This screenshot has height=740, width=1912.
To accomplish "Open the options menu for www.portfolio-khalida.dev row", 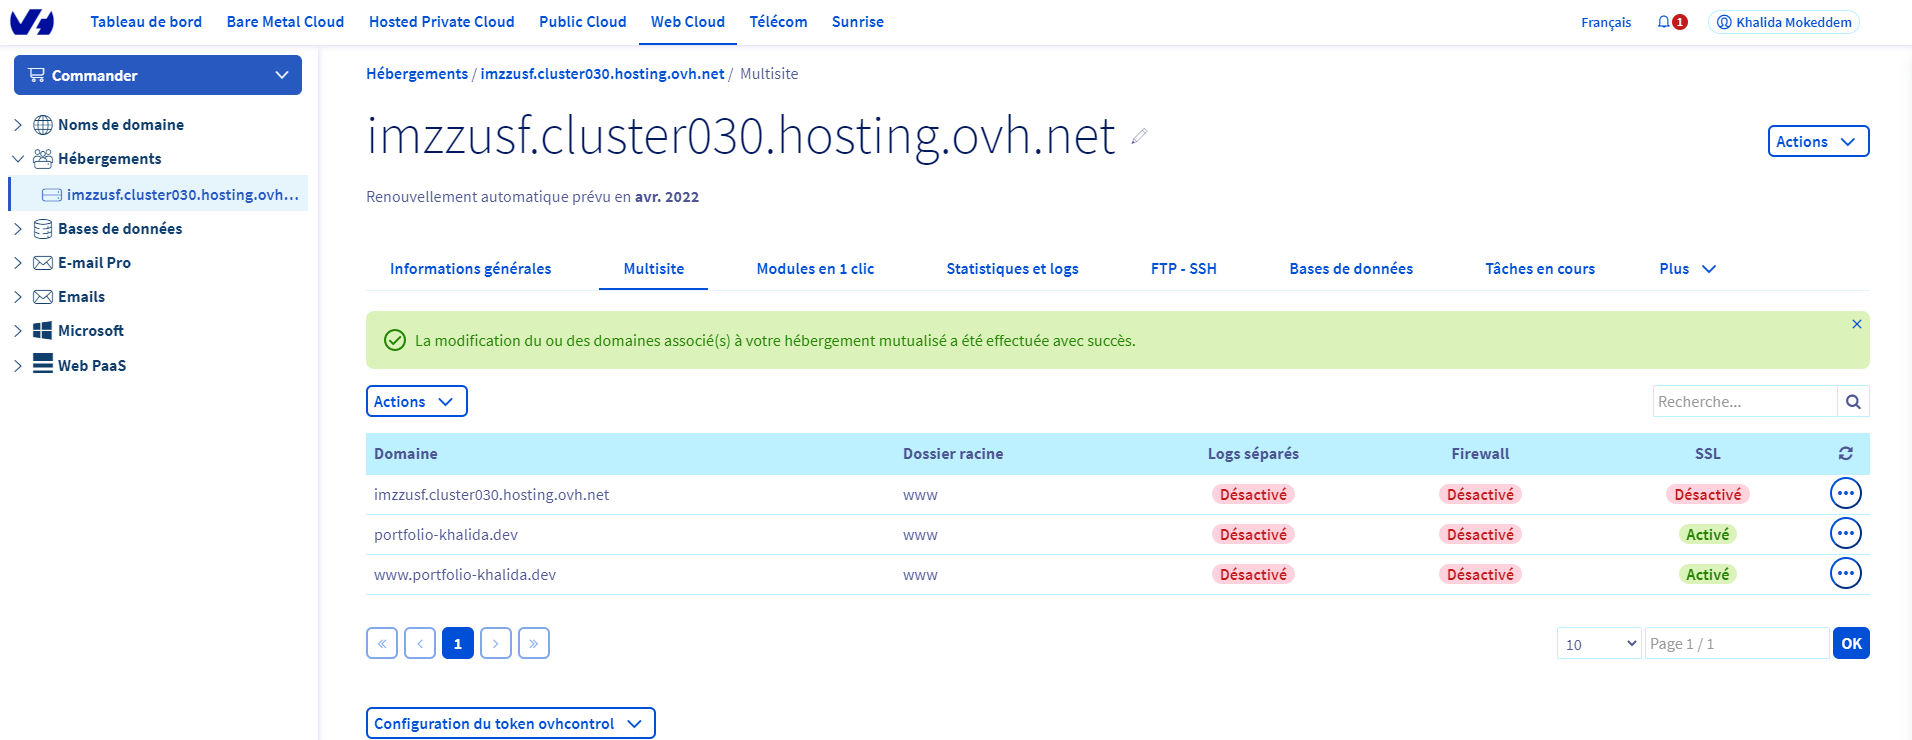I will 1845,574.
